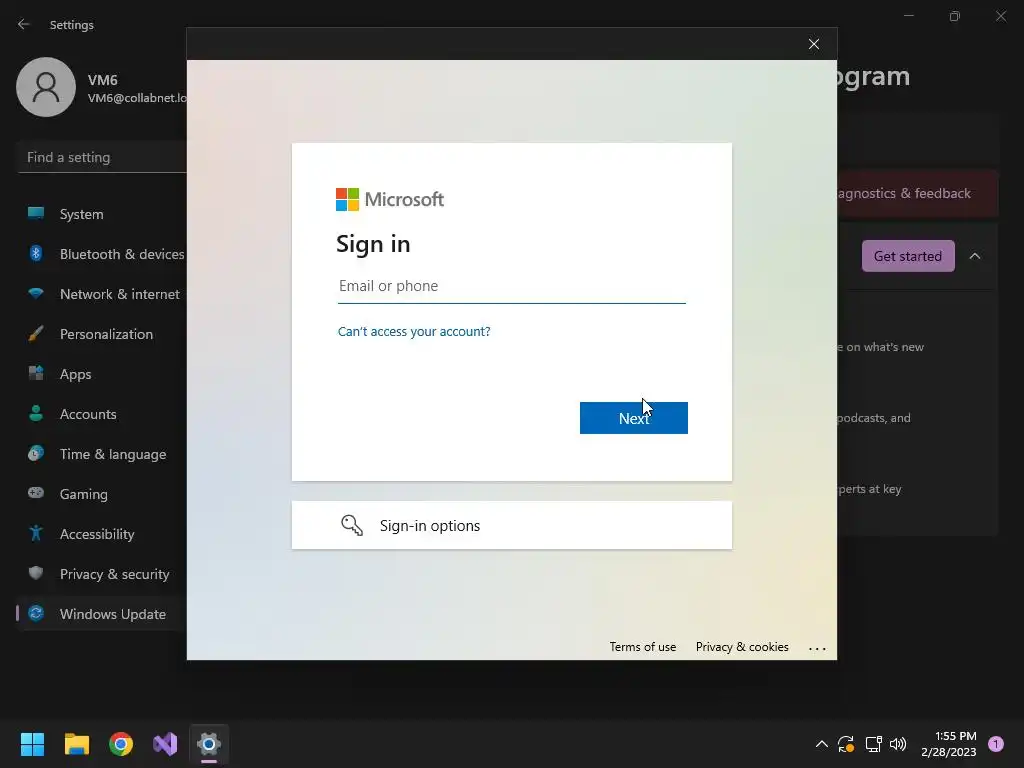
Task: Open Windows Start menu
Action: [32, 744]
